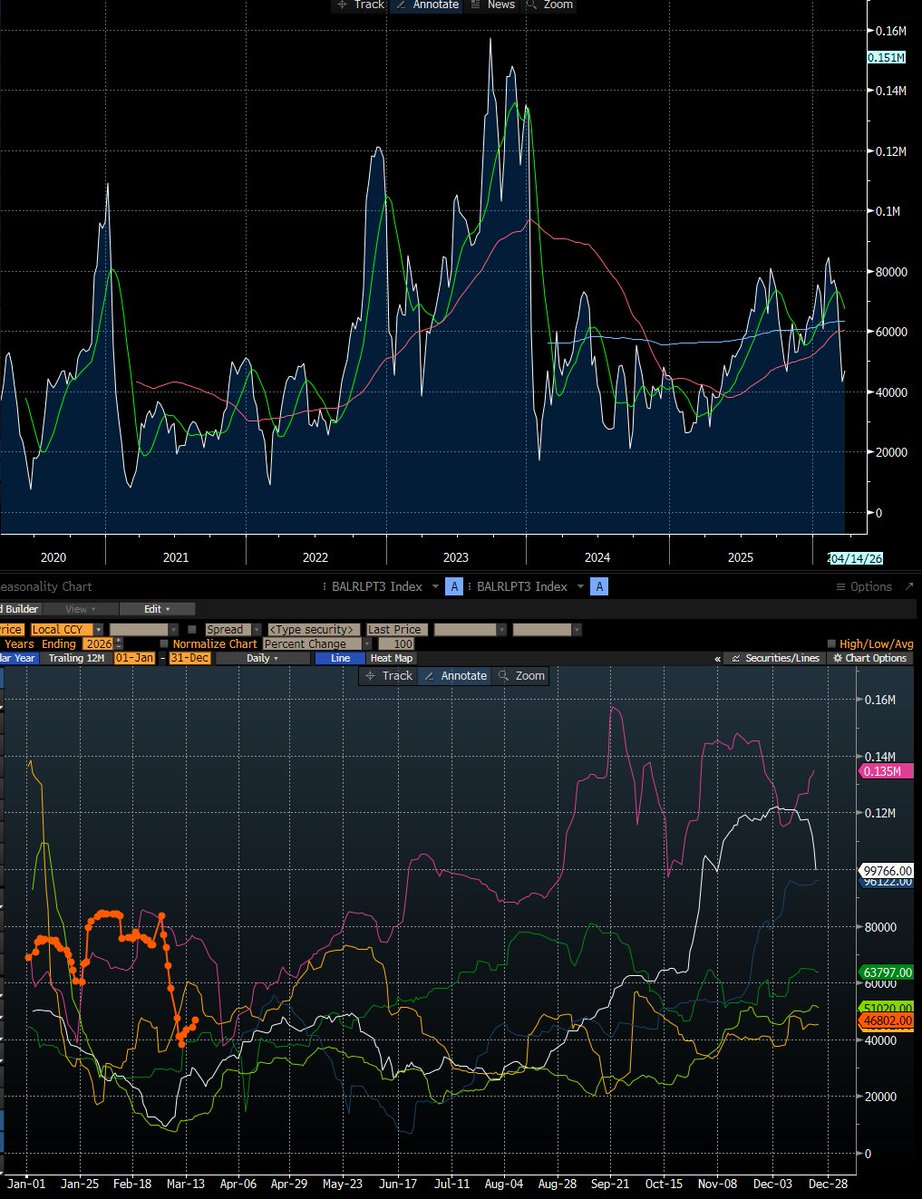Click the second blue A button at right
The image size is (922, 1199).
tap(599, 587)
